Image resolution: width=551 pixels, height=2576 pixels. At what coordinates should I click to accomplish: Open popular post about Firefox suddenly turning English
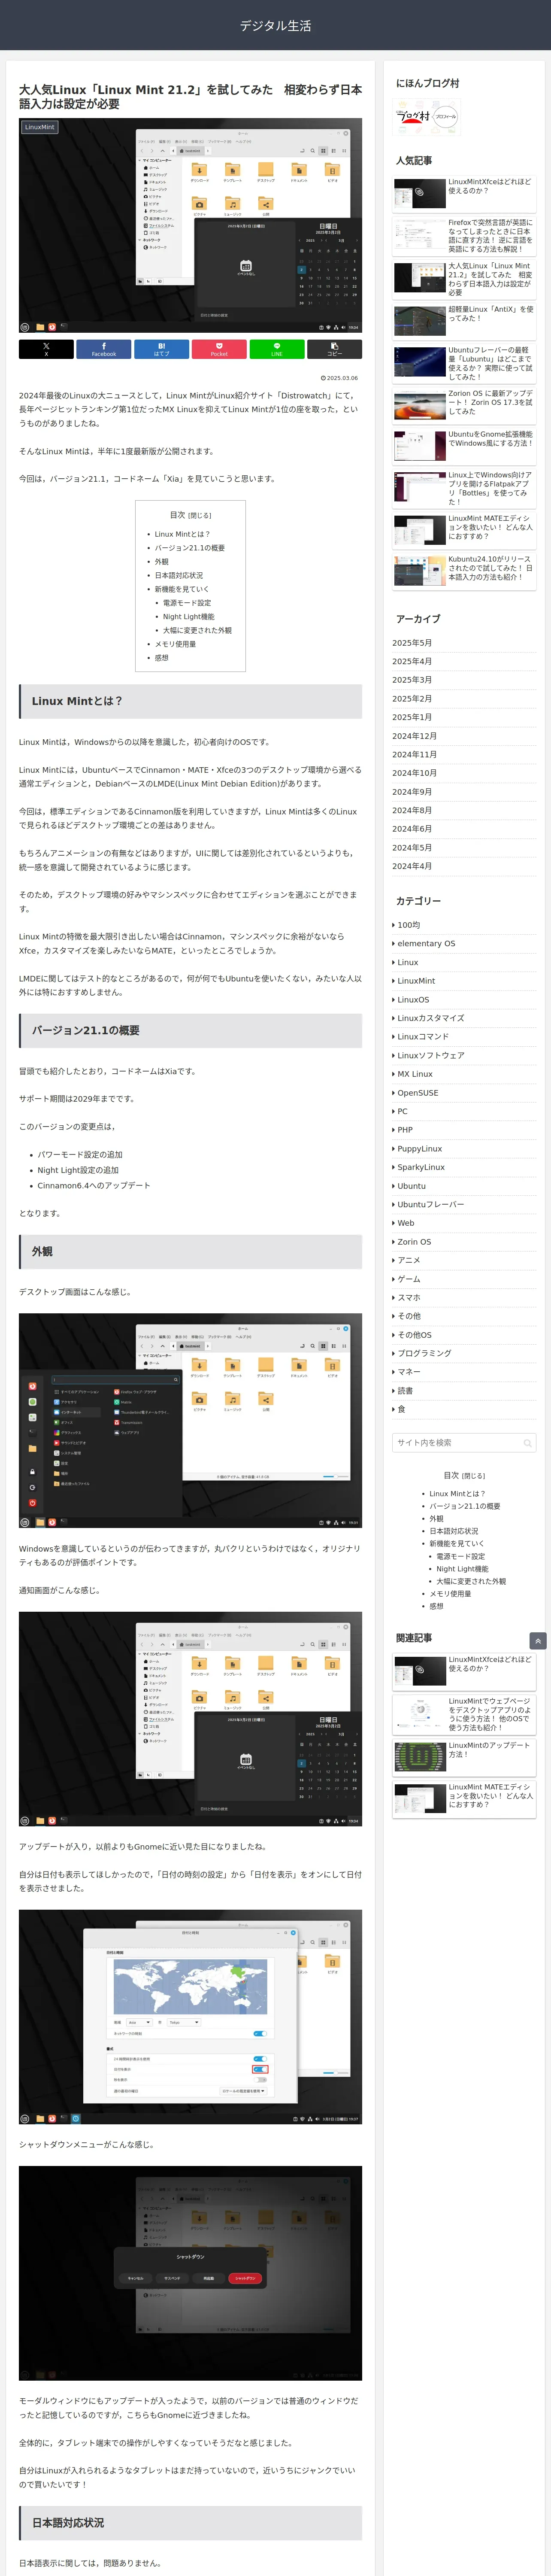(x=464, y=236)
